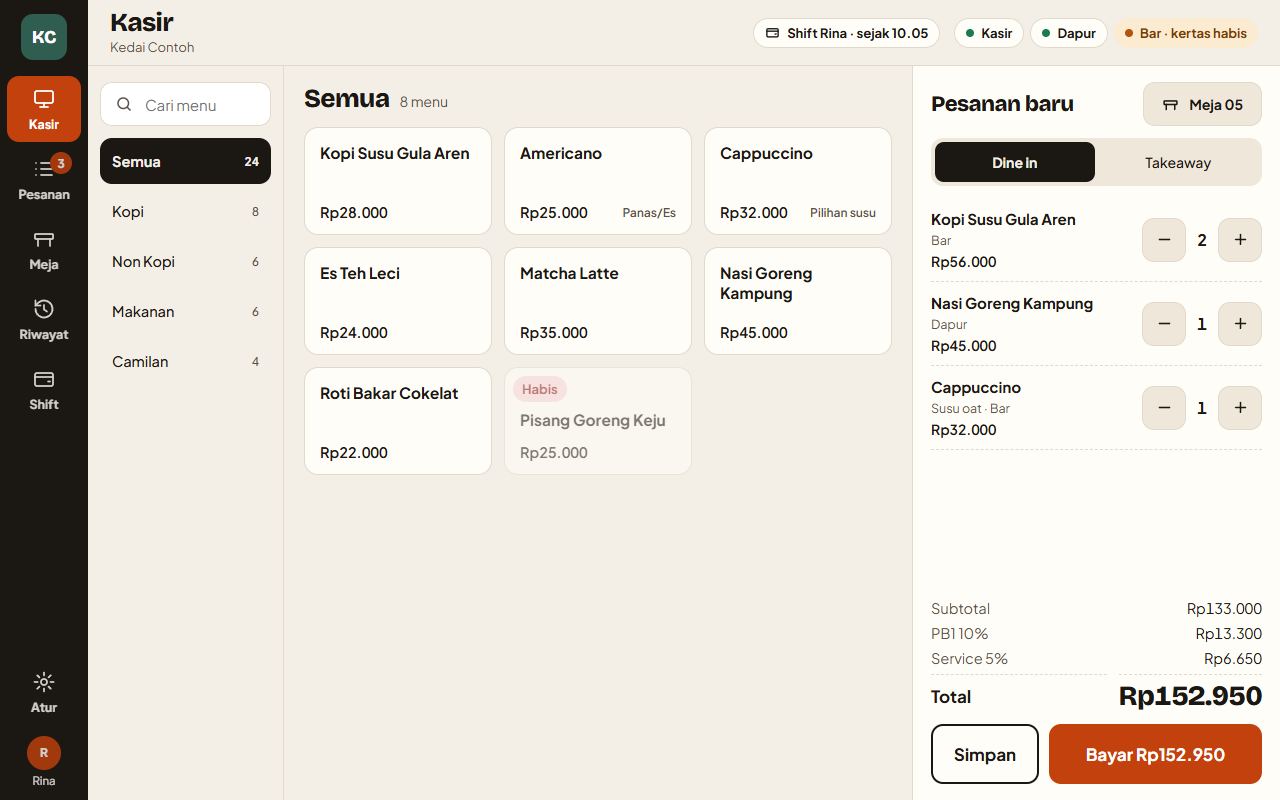Add Cappuccino menu card to order
1280x800 pixels.
click(798, 181)
